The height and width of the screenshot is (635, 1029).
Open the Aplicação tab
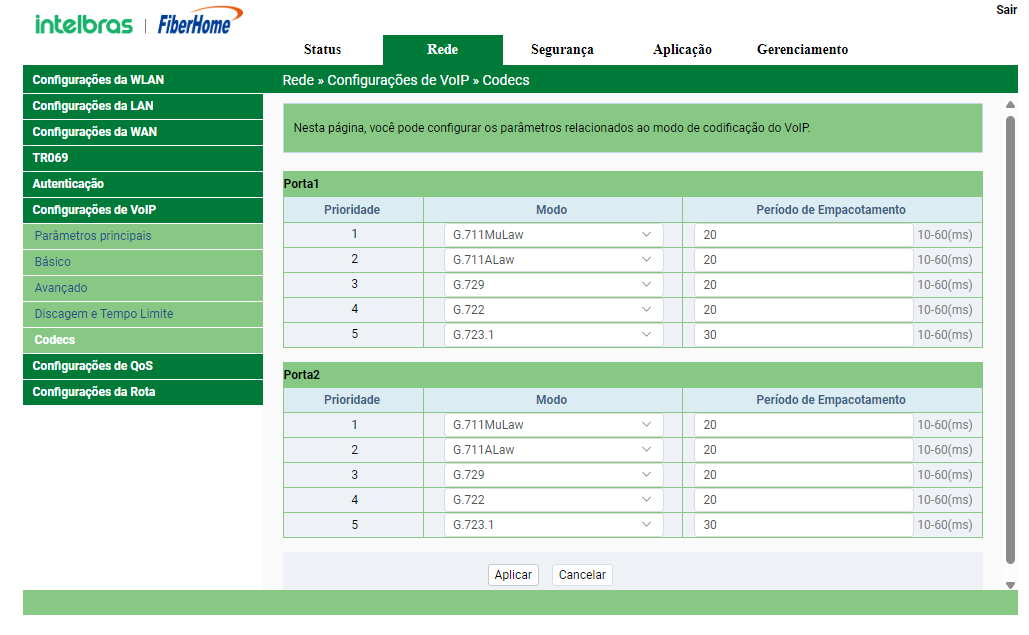tap(682, 50)
